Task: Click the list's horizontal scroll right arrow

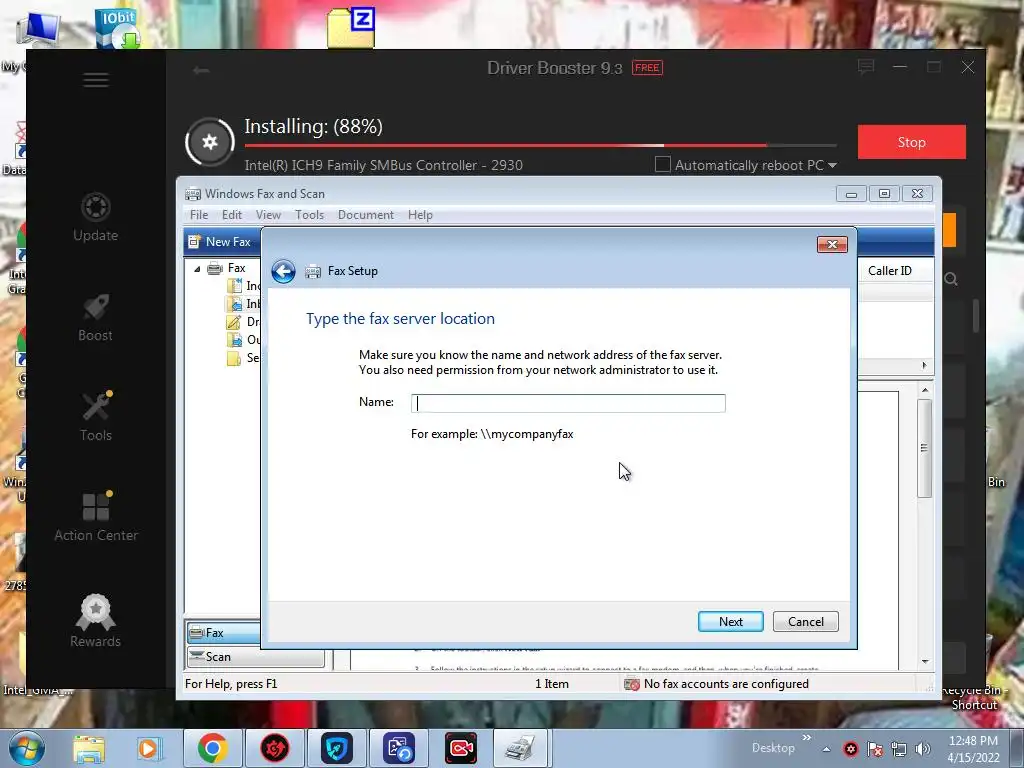Action: (x=924, y=366)
